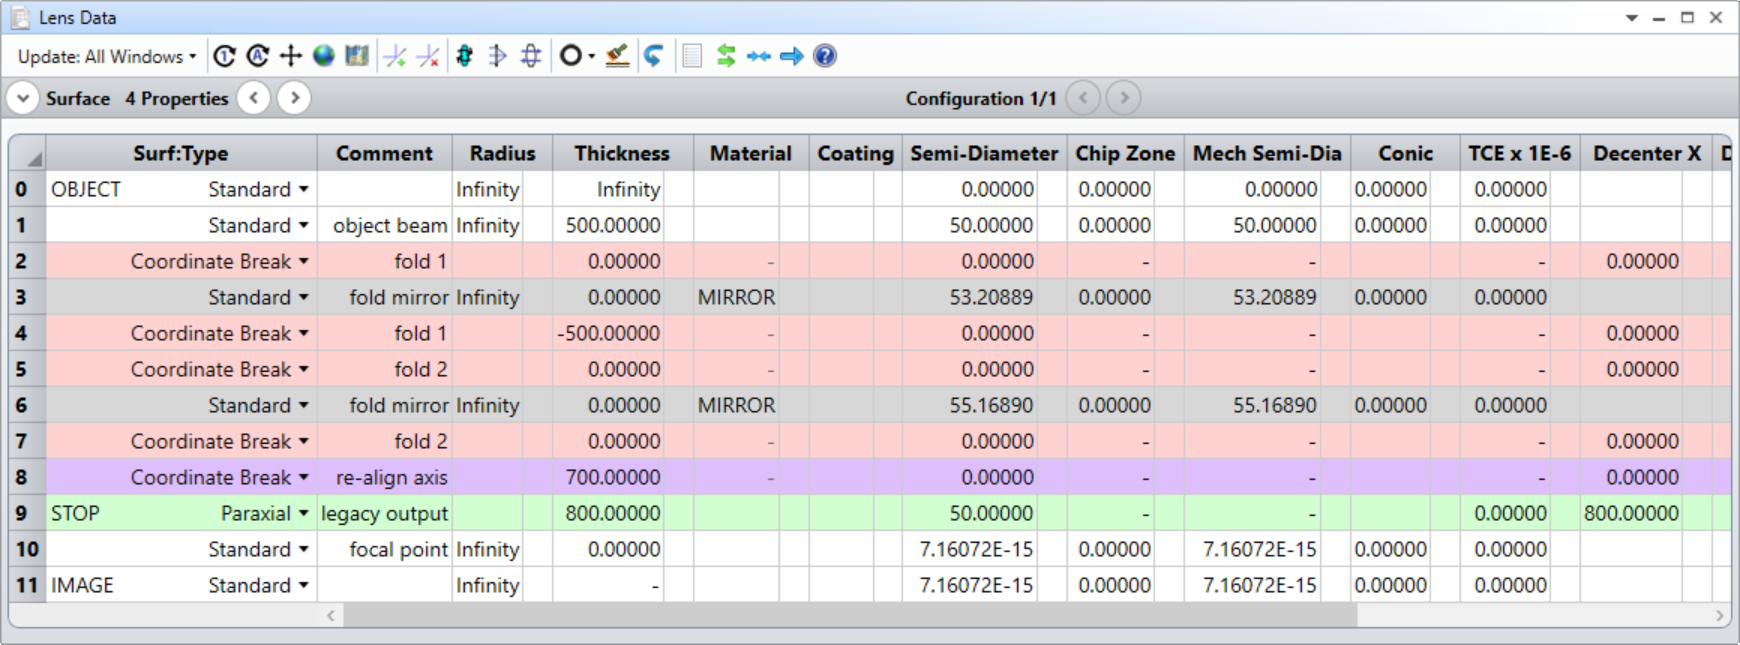The image size is (1740, 645).
Task: Open help with the blue question mark icon
Action: point(825,56)
